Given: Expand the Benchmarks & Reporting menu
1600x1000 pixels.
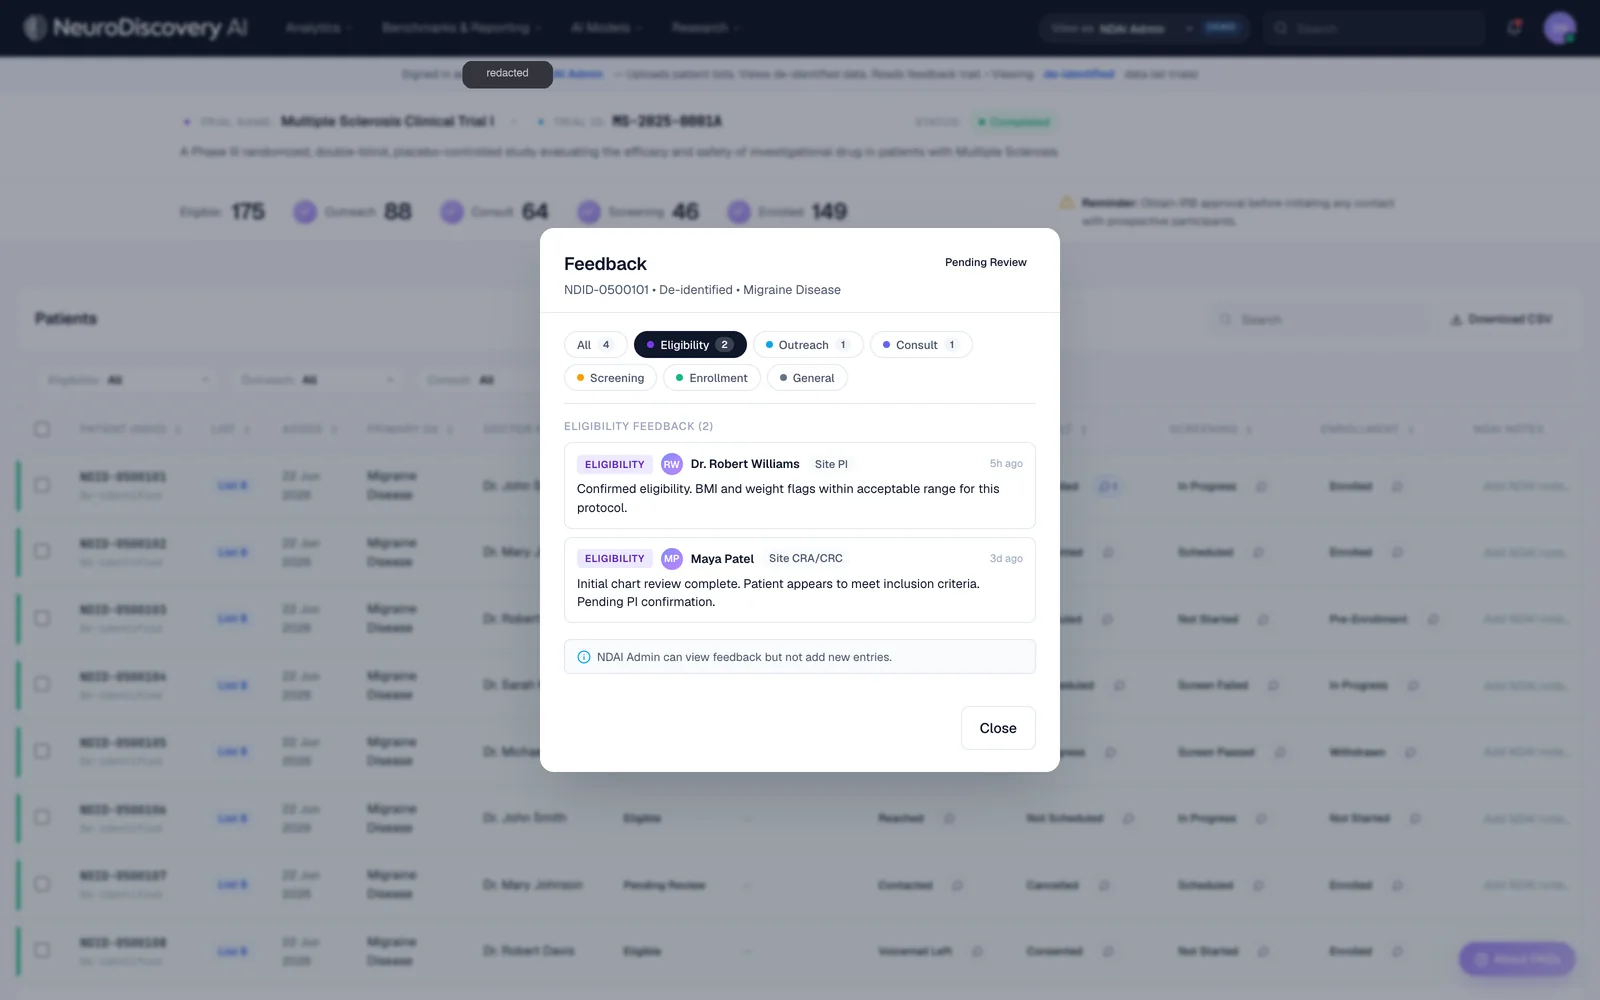Looking at the screenshot, I should [462, 28].
